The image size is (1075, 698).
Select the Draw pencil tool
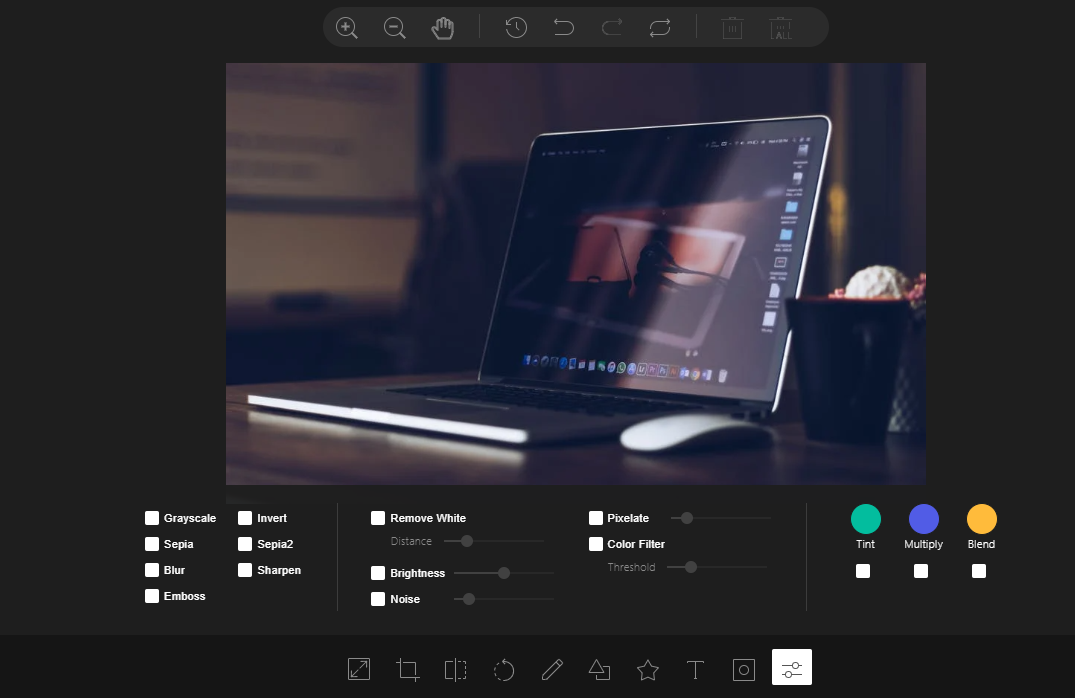point(552,669)
